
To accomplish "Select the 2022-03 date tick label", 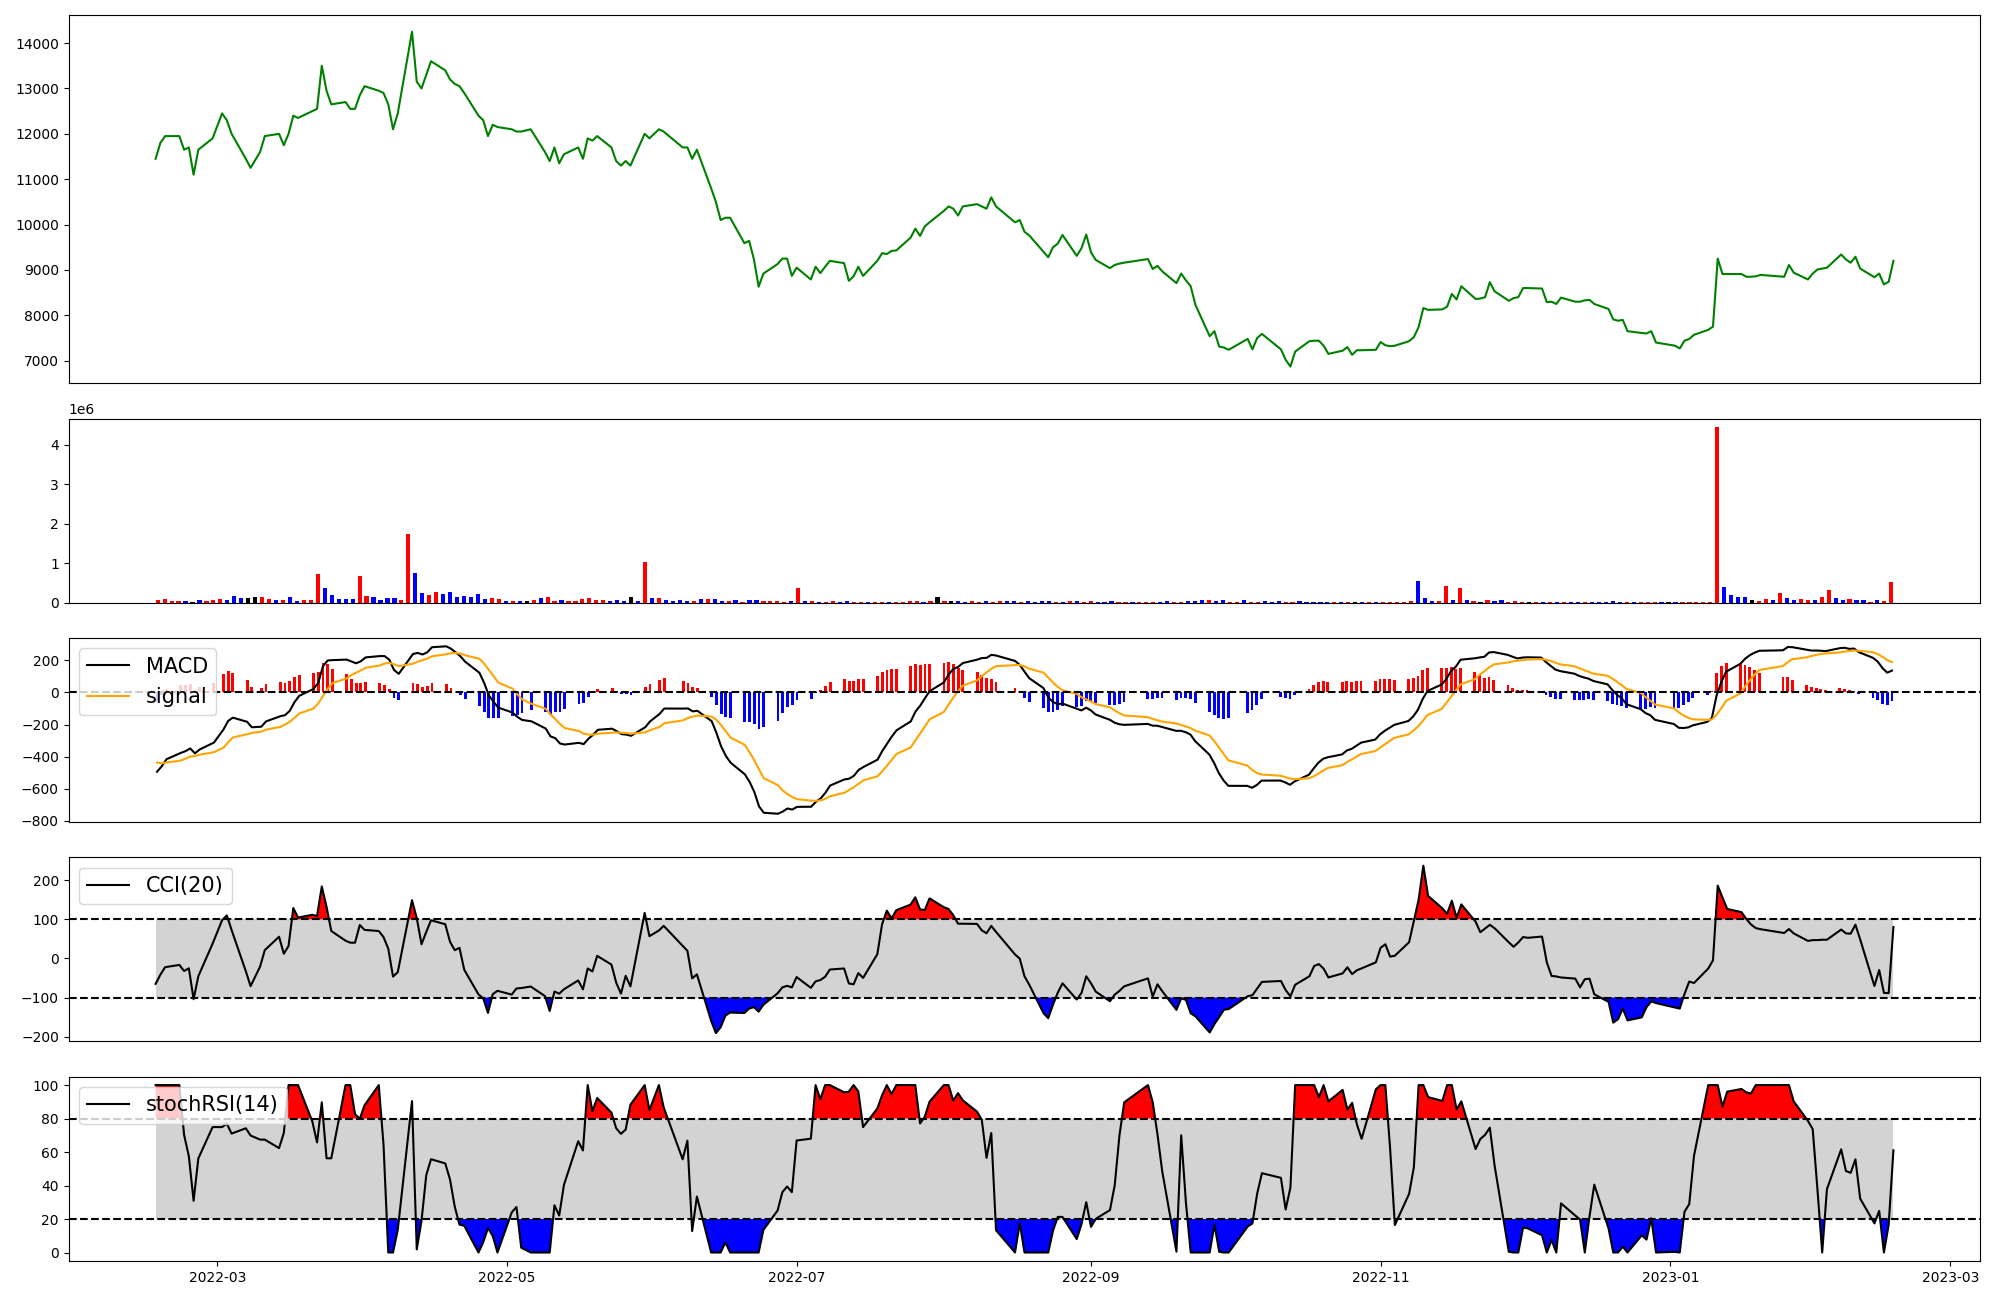I will click(x=217, y=1277).
